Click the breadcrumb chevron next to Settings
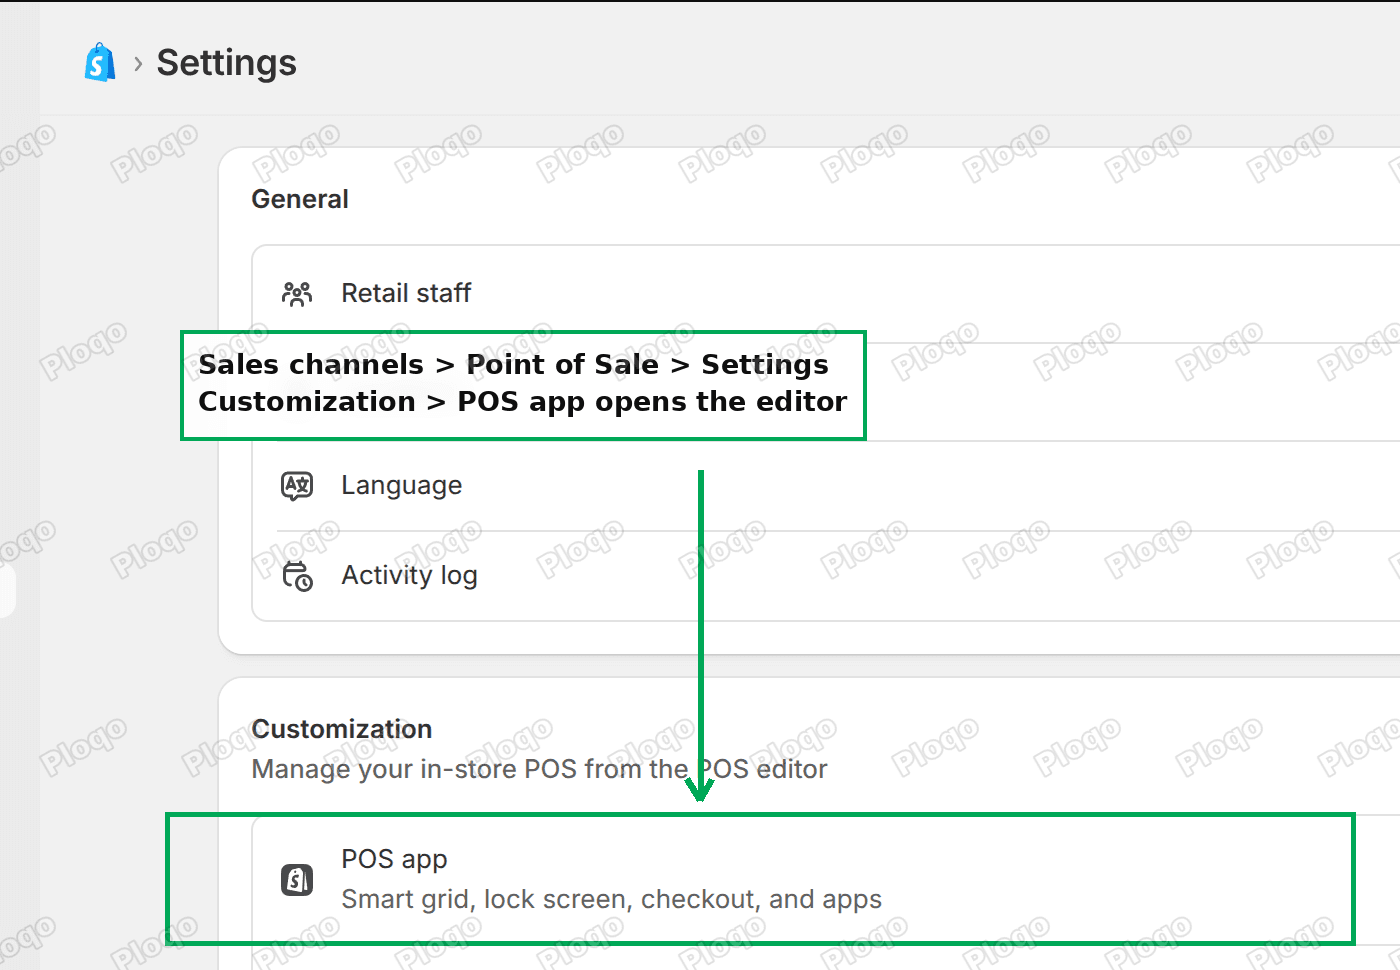Image resolution: width=1400 pixels, height=970 pixels. [138, 64]
